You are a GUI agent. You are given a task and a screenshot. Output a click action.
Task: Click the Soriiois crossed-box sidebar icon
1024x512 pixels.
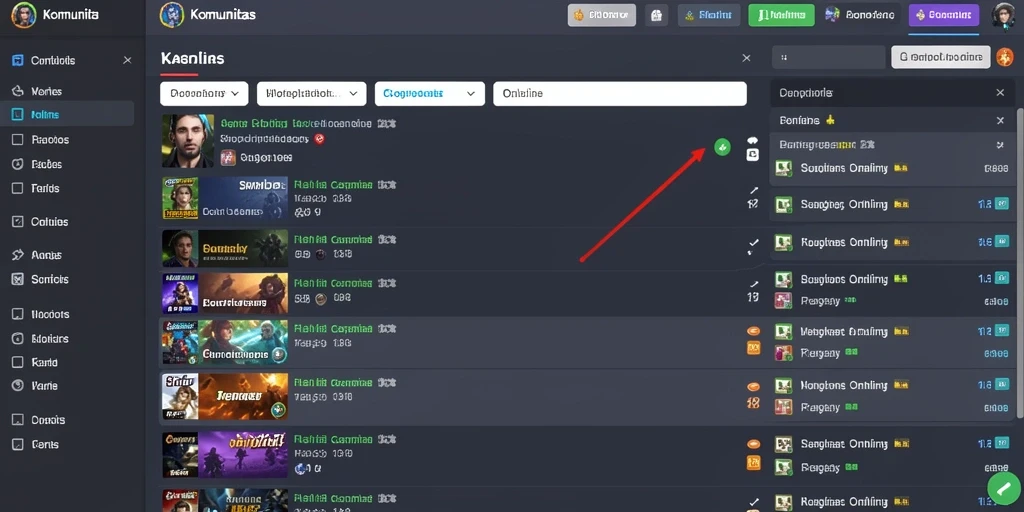18,279
